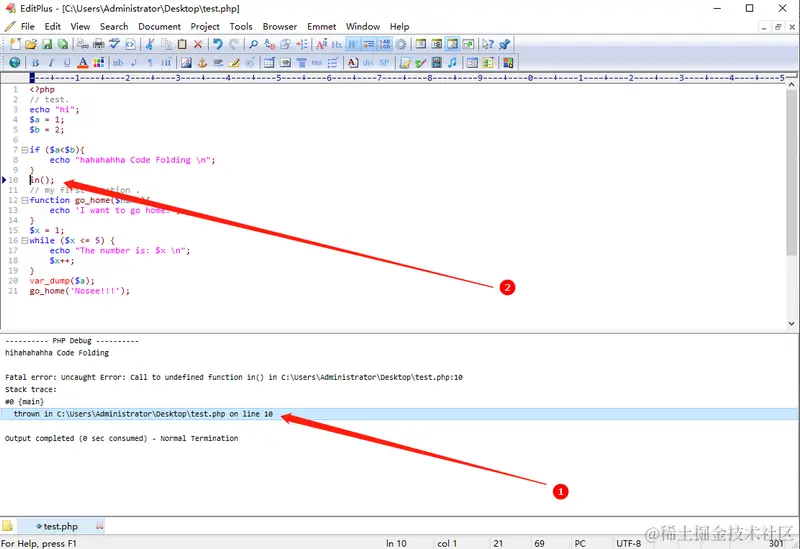Save the file with the floppy icon

coord(47,44)
